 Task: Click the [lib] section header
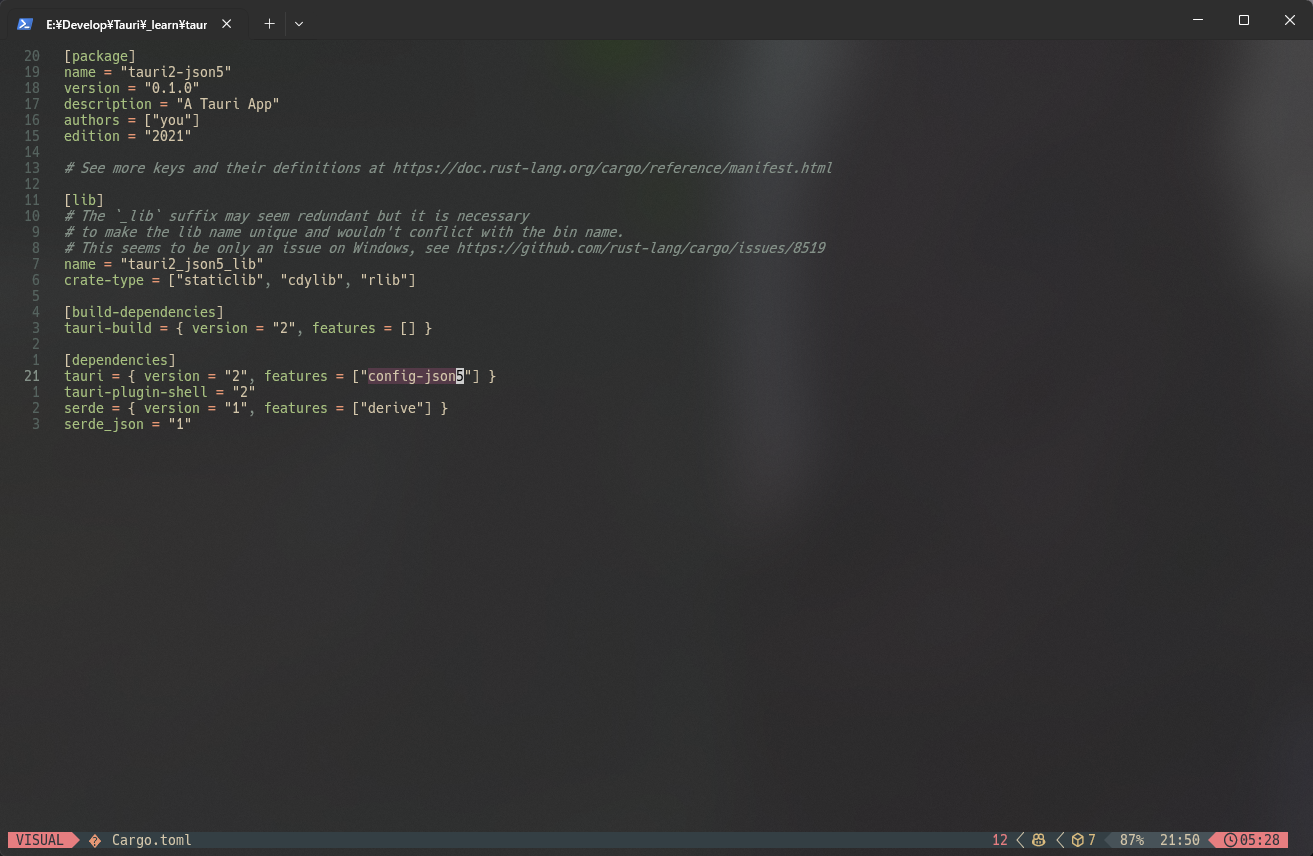tap(84, 200)
